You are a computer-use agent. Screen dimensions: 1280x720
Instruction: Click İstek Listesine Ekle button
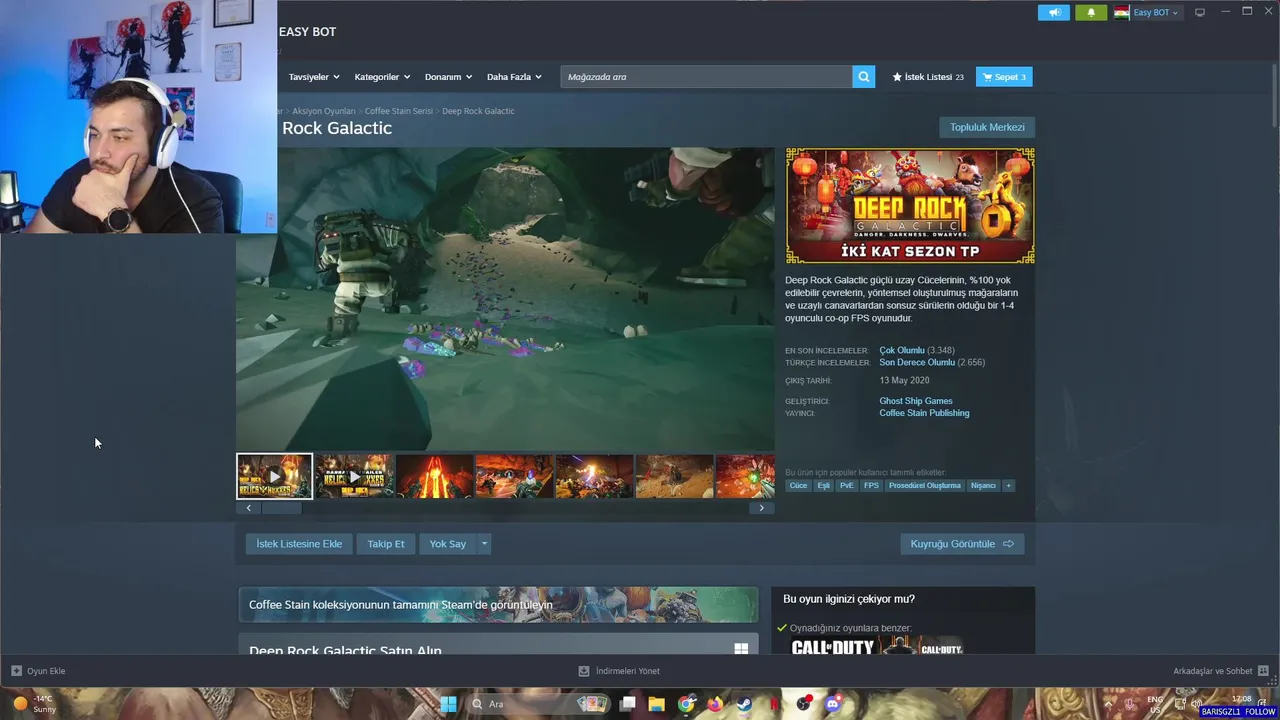coord(299,544)
